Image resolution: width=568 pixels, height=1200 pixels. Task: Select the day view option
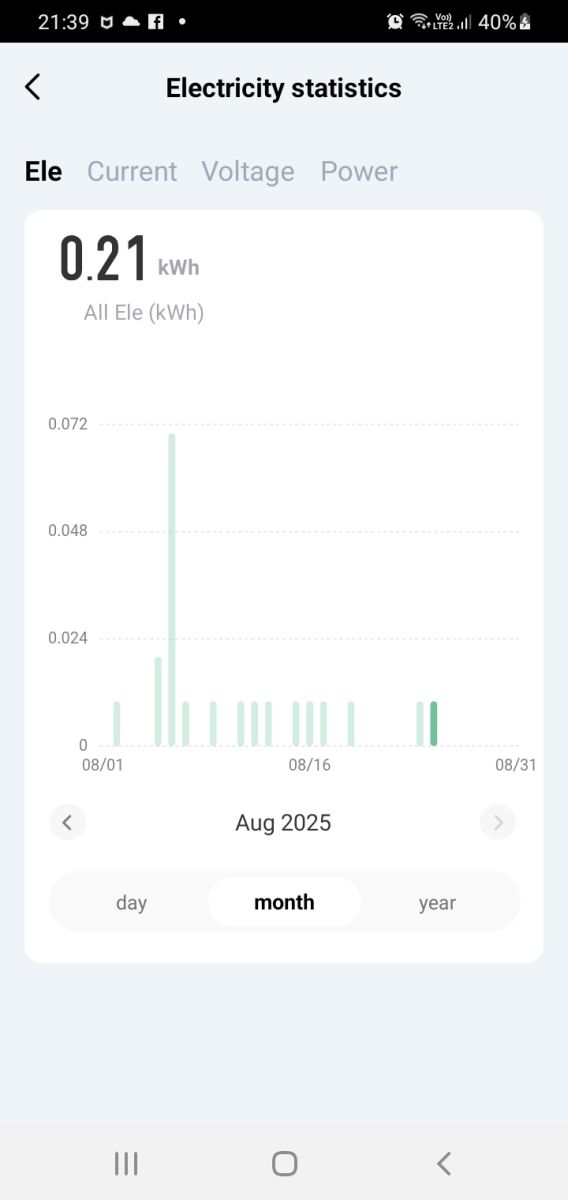click(x=131, y=903)
